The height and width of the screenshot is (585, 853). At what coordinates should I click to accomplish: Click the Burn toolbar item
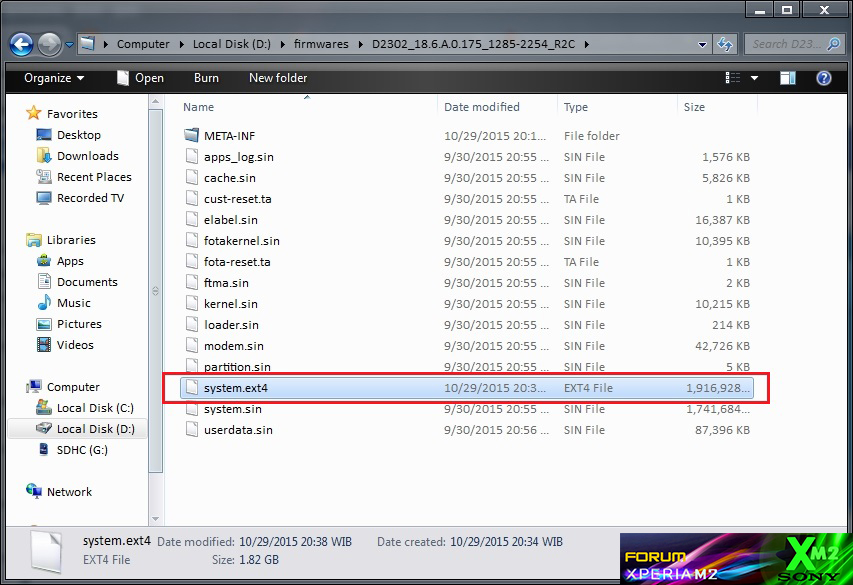206,78
